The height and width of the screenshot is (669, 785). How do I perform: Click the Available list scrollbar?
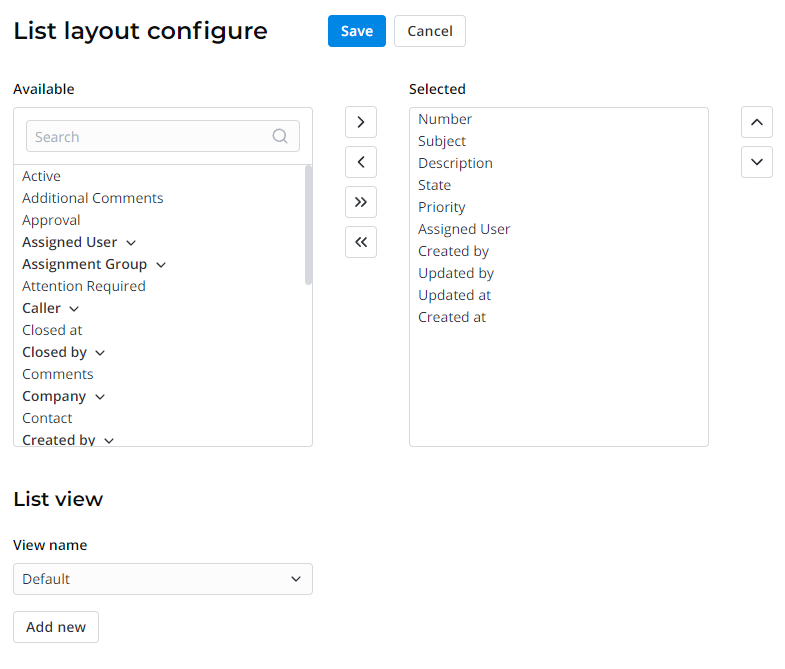click(x=308, y=225)
